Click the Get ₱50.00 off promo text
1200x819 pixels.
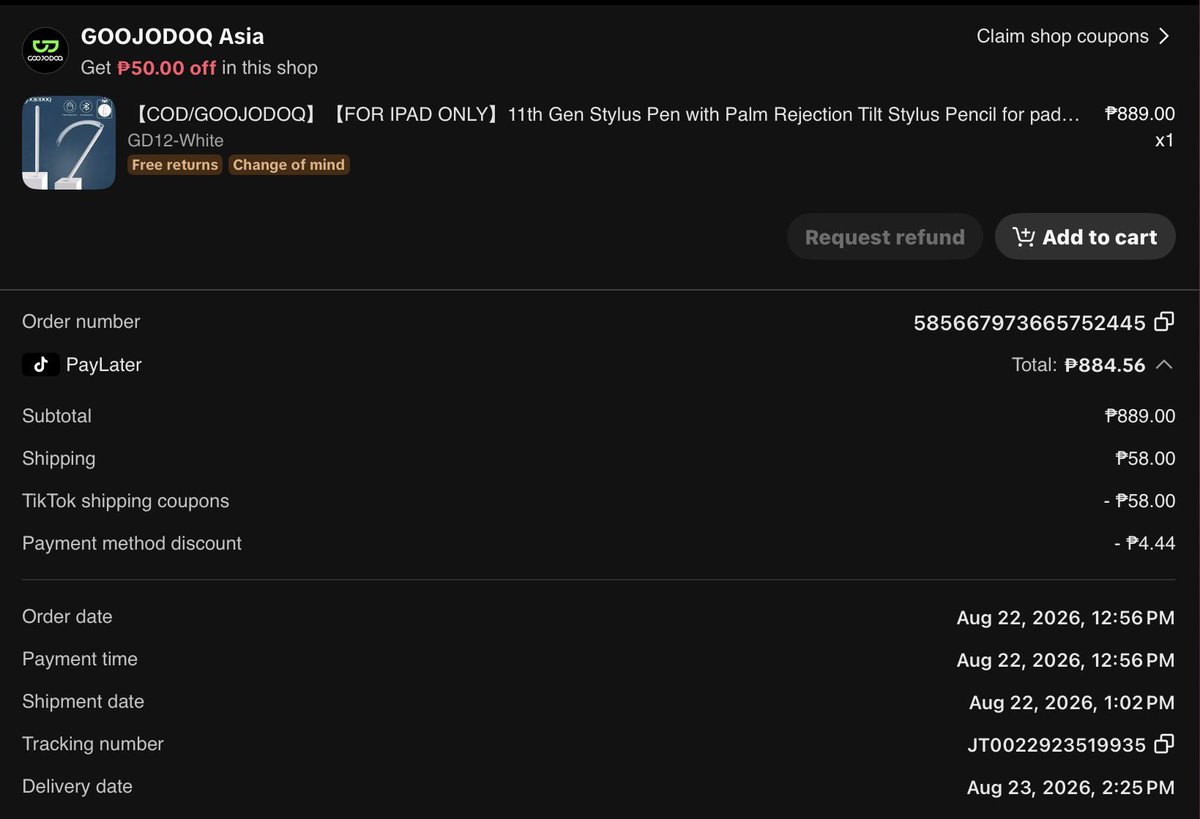199,68
